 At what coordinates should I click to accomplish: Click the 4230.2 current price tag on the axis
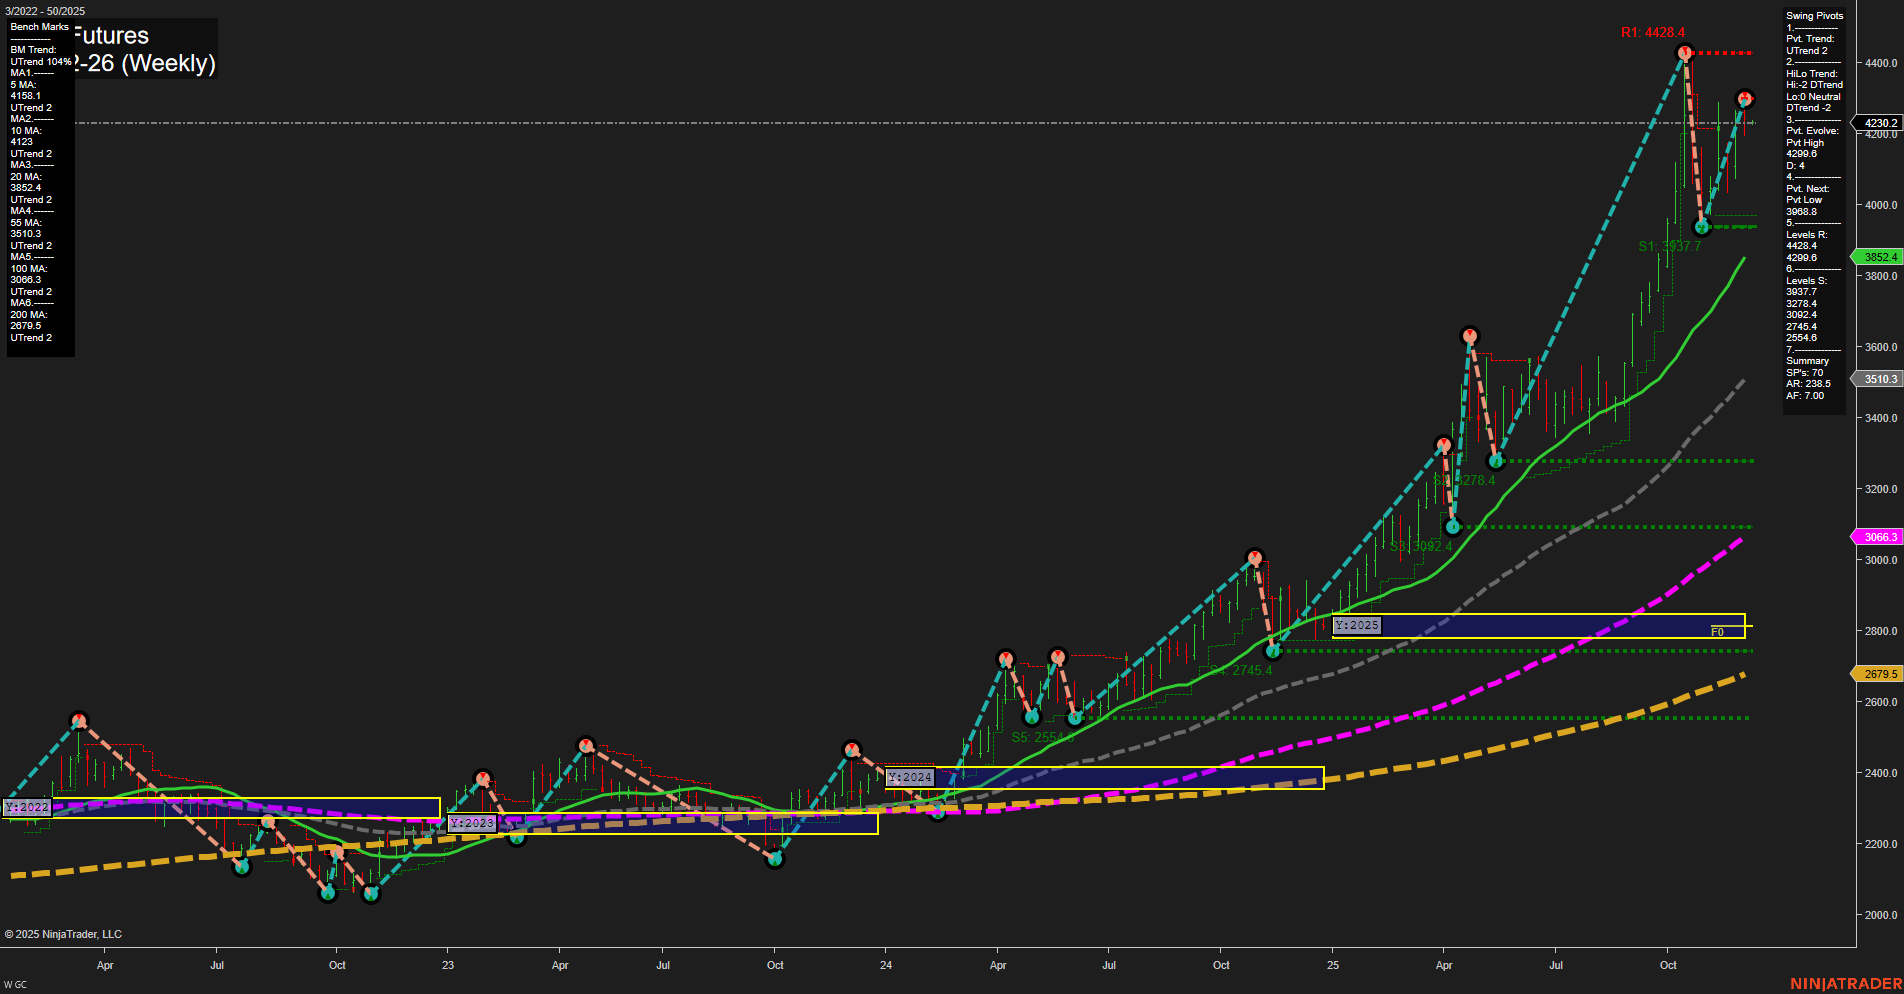click(1880, 123)
